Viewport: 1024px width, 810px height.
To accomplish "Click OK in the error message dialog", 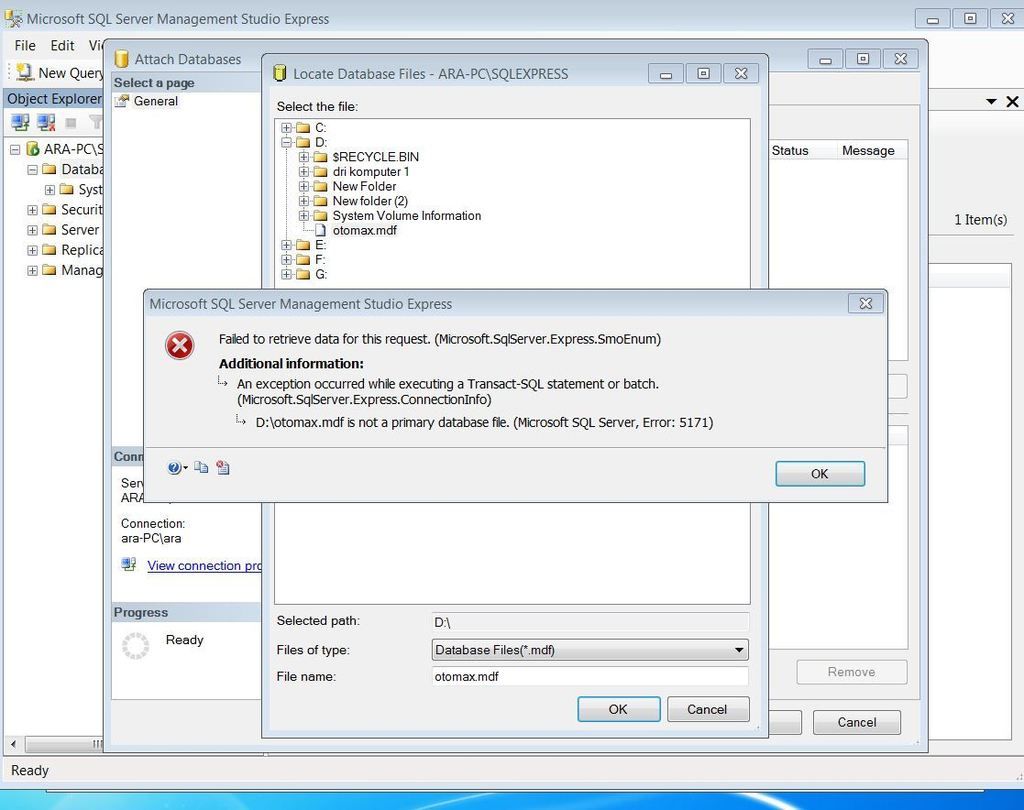I will point(820,474).
